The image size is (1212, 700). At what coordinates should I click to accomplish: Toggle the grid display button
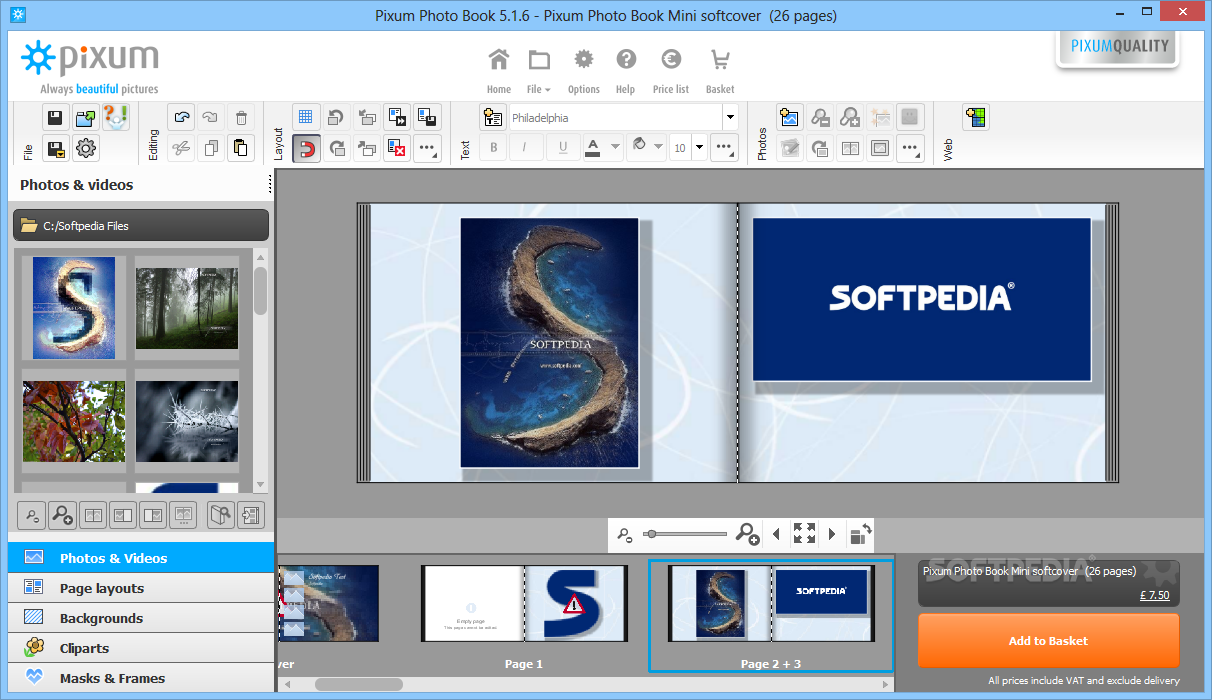pos(307,118)
